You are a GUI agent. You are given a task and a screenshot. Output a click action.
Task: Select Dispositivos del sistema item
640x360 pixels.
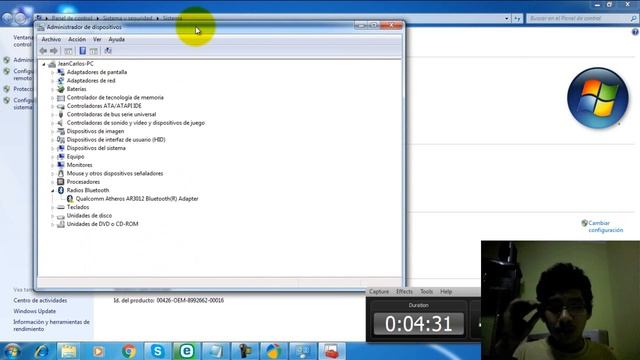coord(96,148)
